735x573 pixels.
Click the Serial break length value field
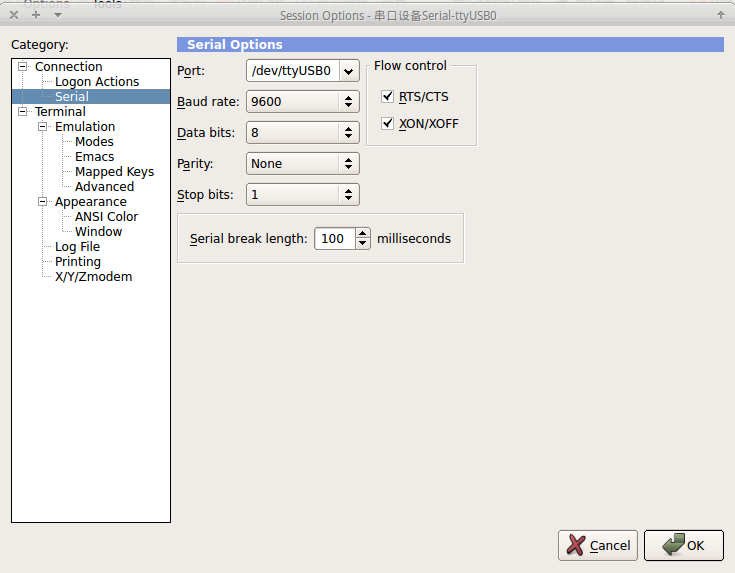(x=335, y=239)
